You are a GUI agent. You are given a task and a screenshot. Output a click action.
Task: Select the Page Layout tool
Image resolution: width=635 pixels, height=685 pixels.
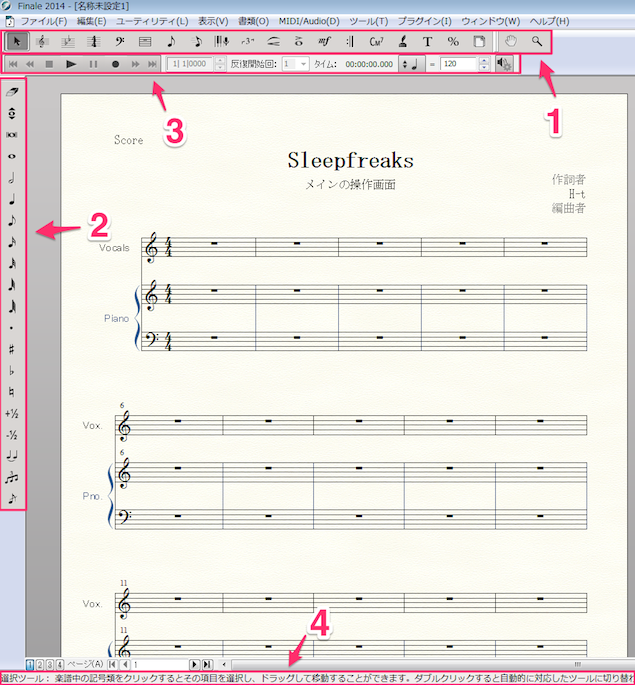(479, 42)
